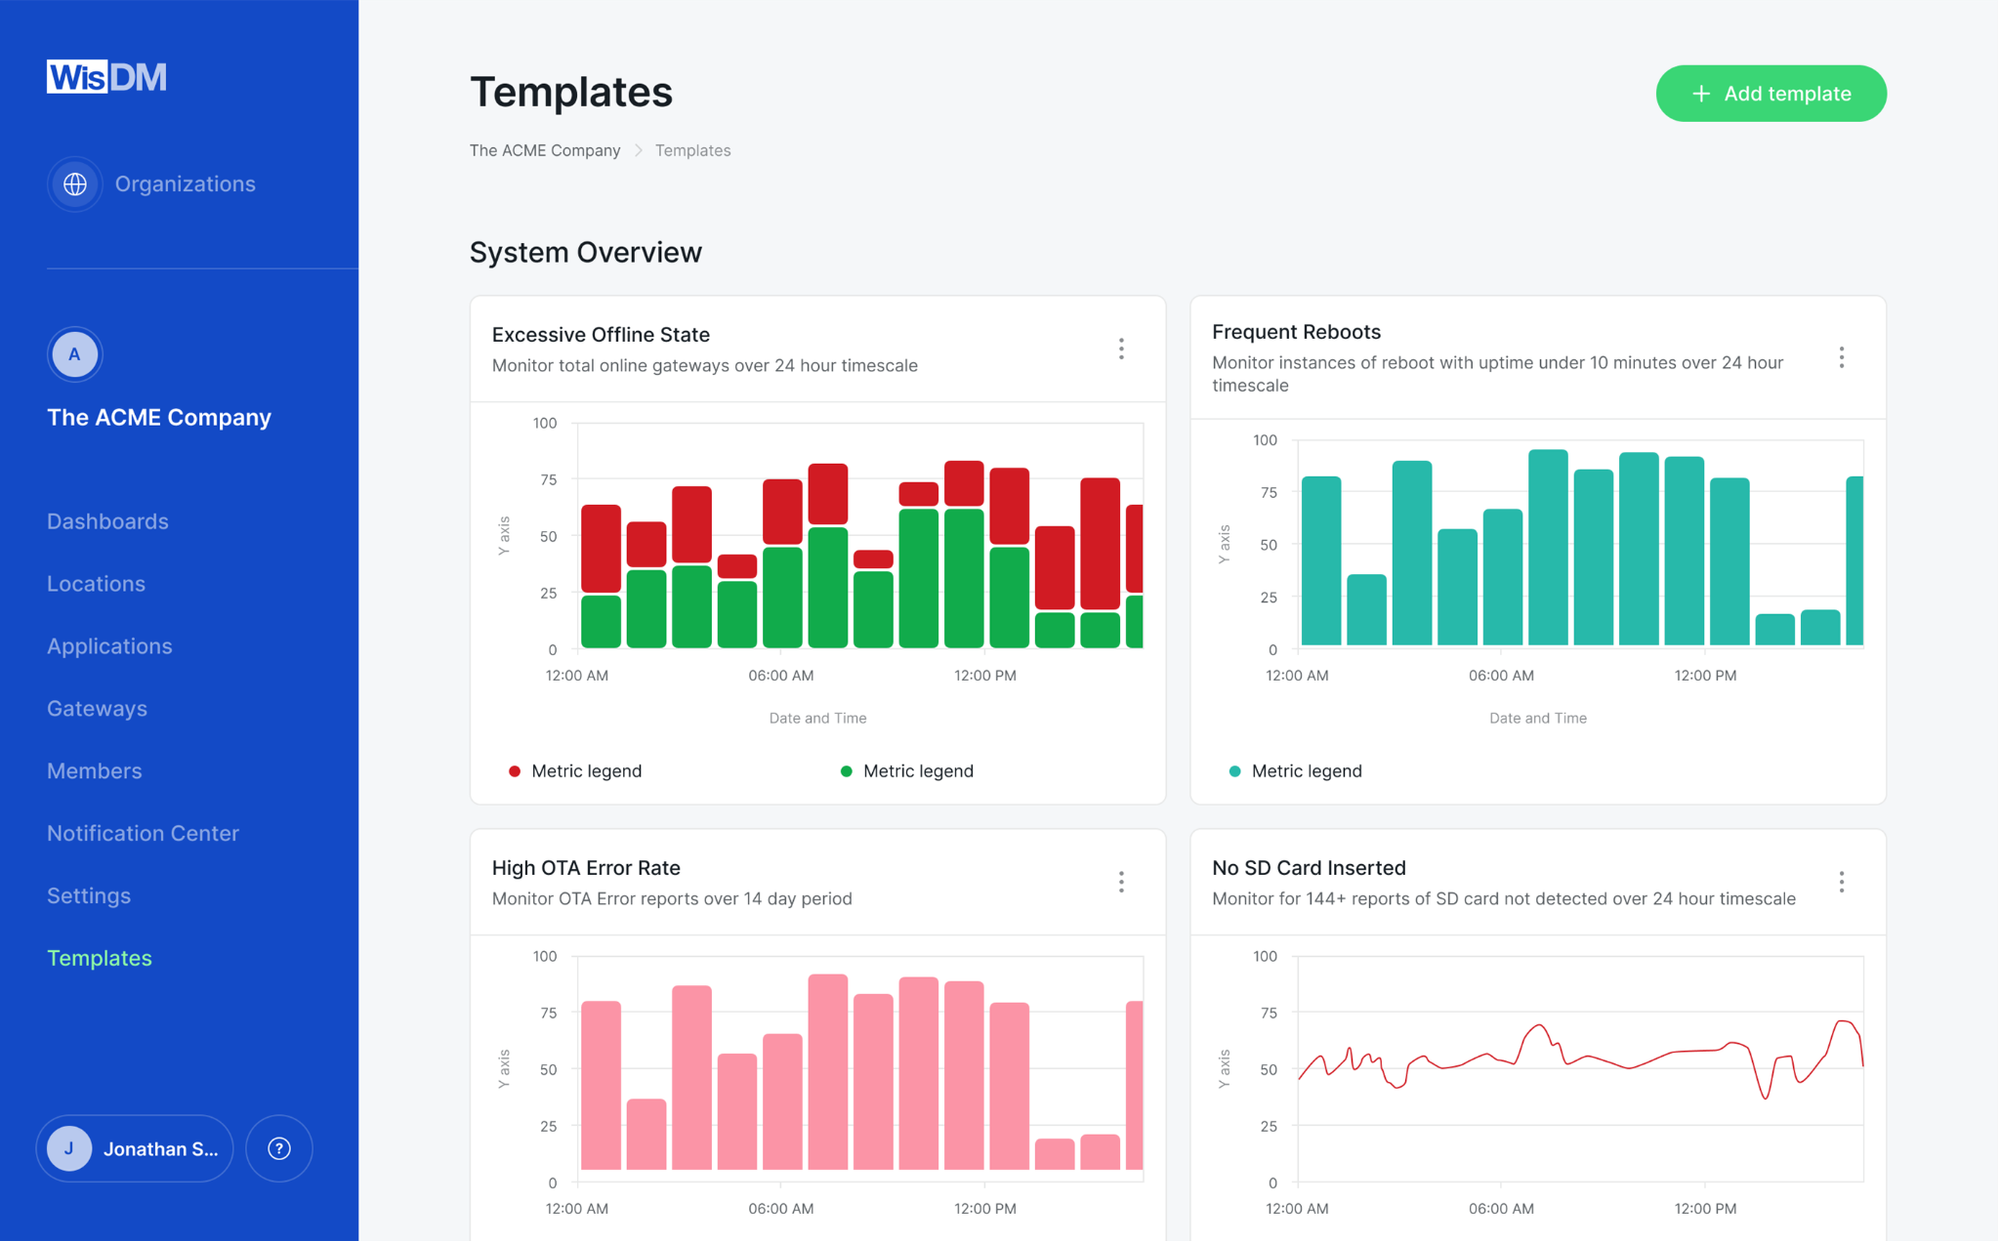Open Members page
2000x1241 pixels.
[94, 771]
